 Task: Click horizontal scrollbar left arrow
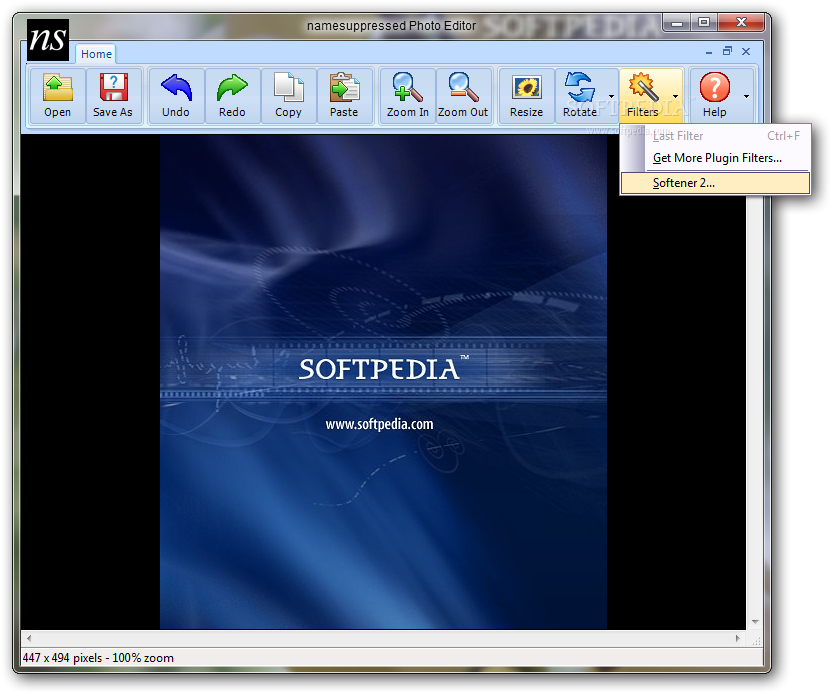pyautogui.click(x=29, y=638)
